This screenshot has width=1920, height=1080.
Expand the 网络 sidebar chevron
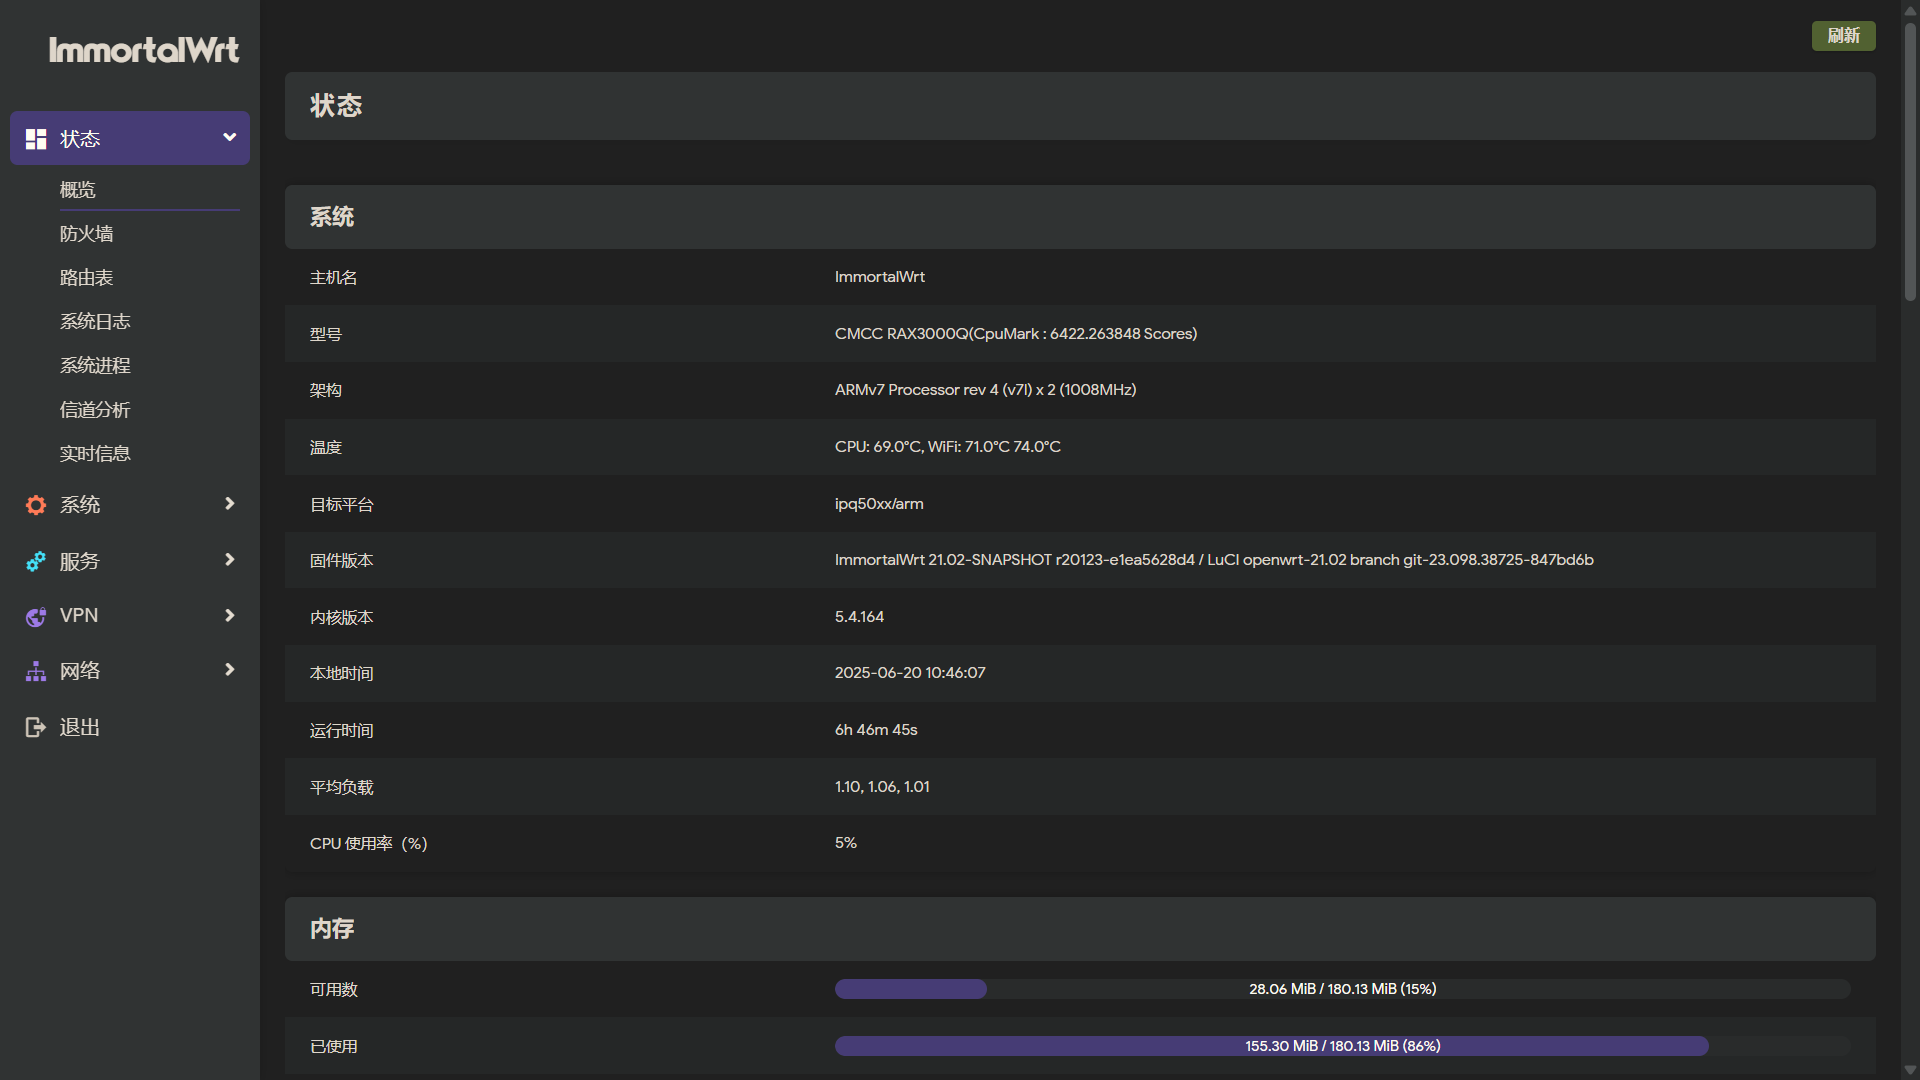tap(229, 669)
